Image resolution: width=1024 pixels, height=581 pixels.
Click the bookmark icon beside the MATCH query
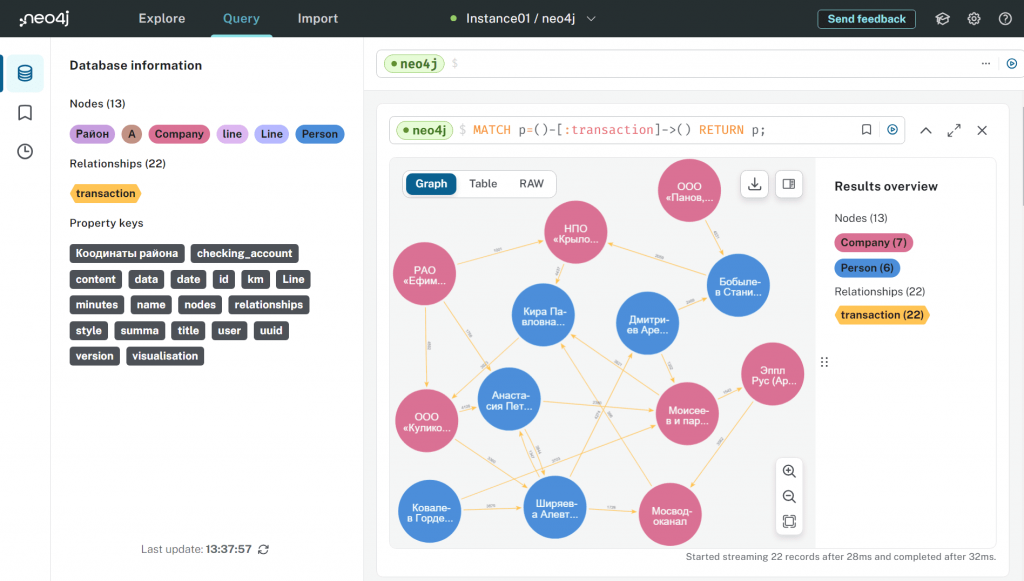point(867,129)
